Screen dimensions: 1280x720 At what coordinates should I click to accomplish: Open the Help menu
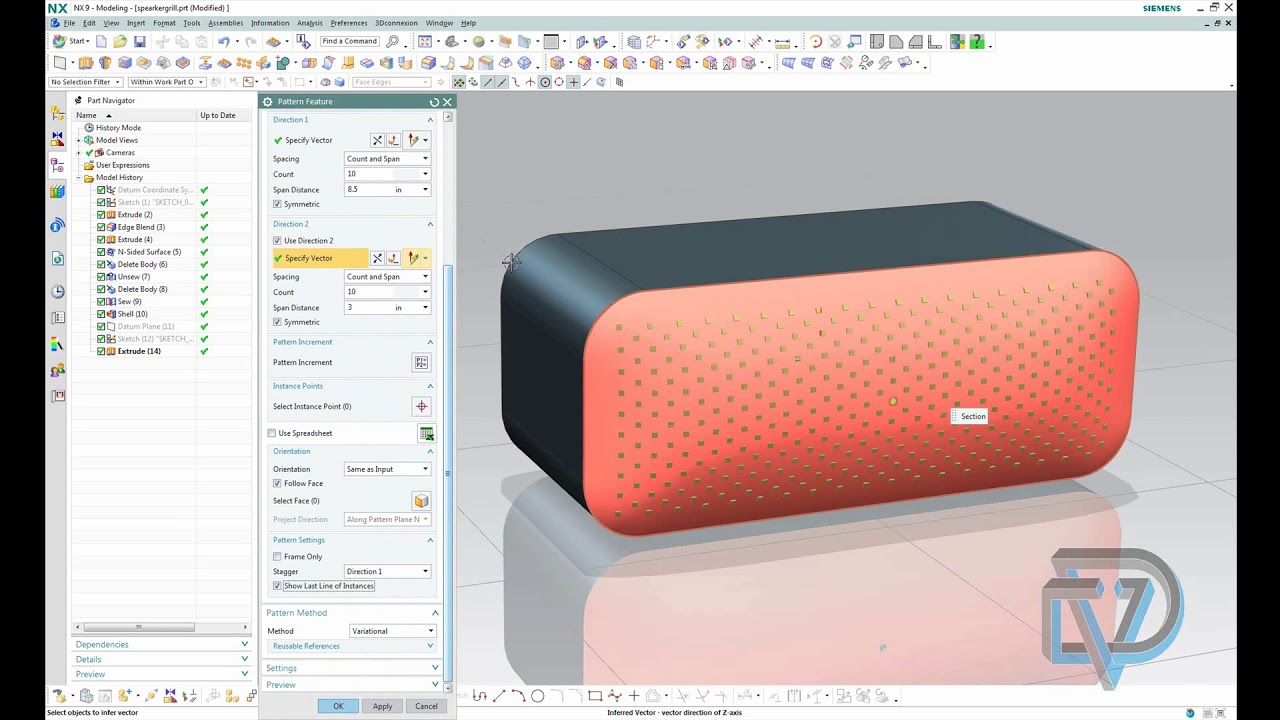click(x=468, y=22)
